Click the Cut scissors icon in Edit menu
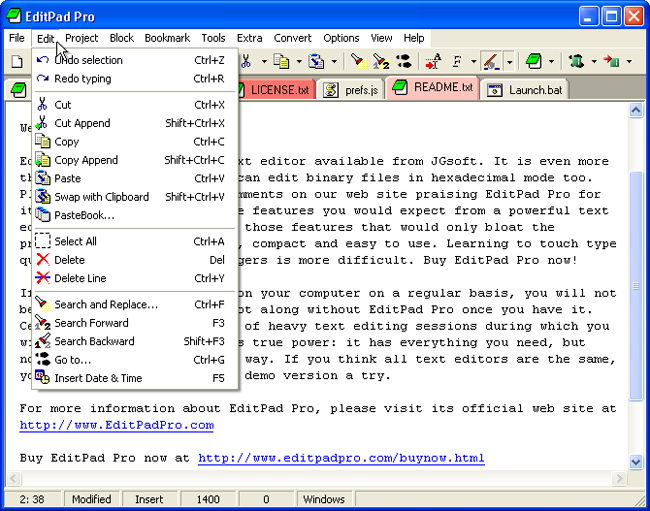Image resolution: width=650 pixels, height=511 pixels. coord(42,105)
